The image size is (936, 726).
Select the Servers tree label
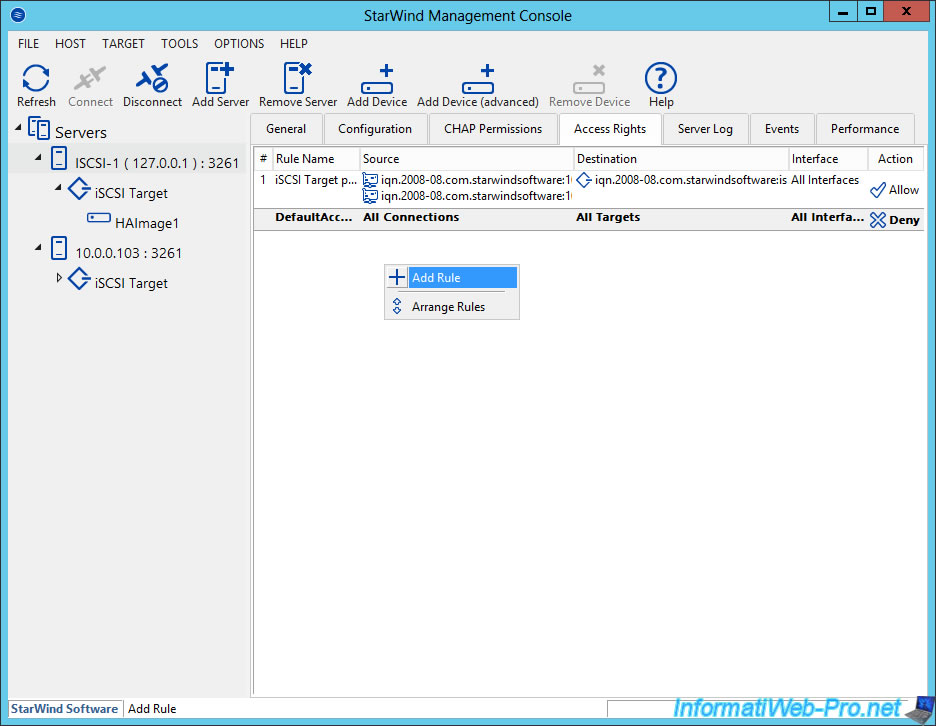[81, 133]
